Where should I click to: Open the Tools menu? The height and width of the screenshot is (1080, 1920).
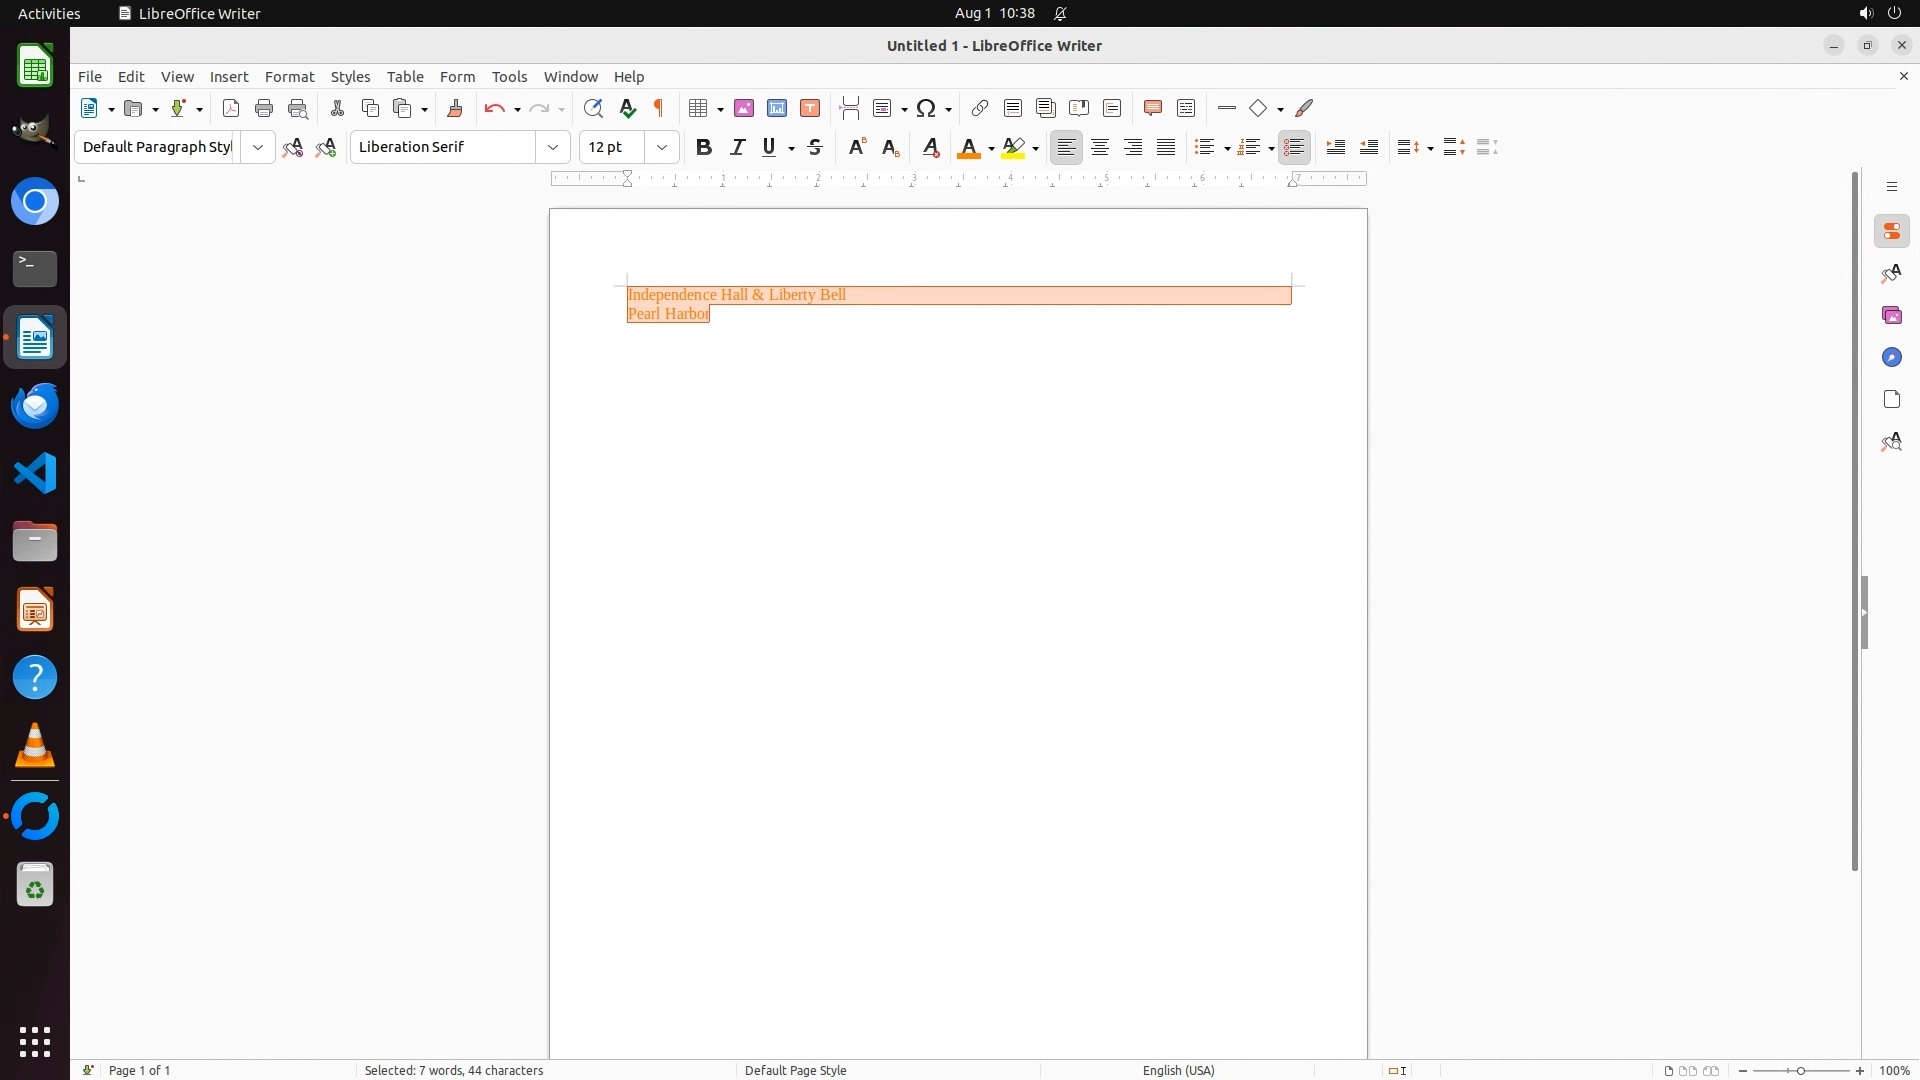[509, 77]
